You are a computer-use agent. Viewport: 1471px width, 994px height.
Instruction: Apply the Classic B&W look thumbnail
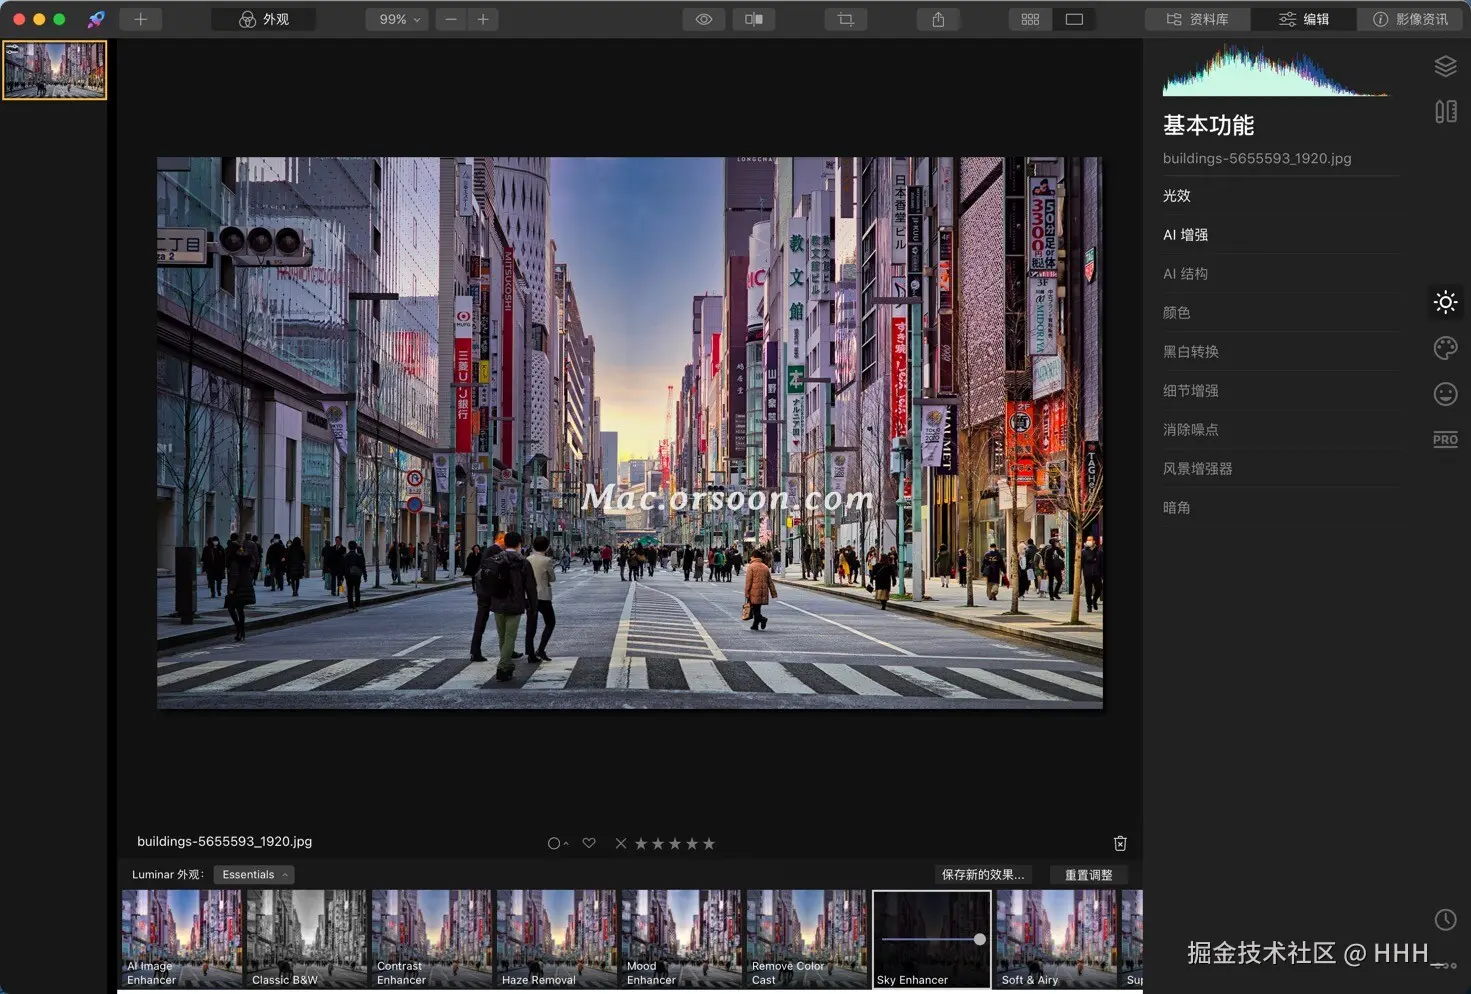[x=306, y=938]
